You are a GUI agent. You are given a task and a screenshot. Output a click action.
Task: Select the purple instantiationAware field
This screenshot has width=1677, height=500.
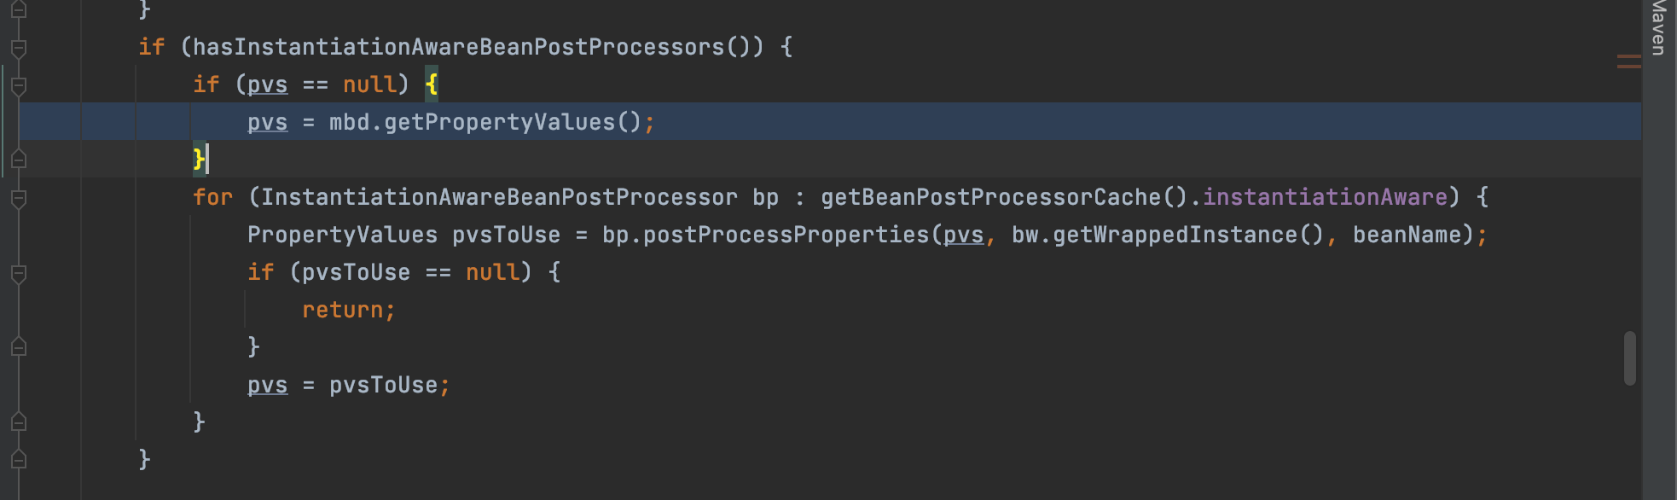[1324, 197]
